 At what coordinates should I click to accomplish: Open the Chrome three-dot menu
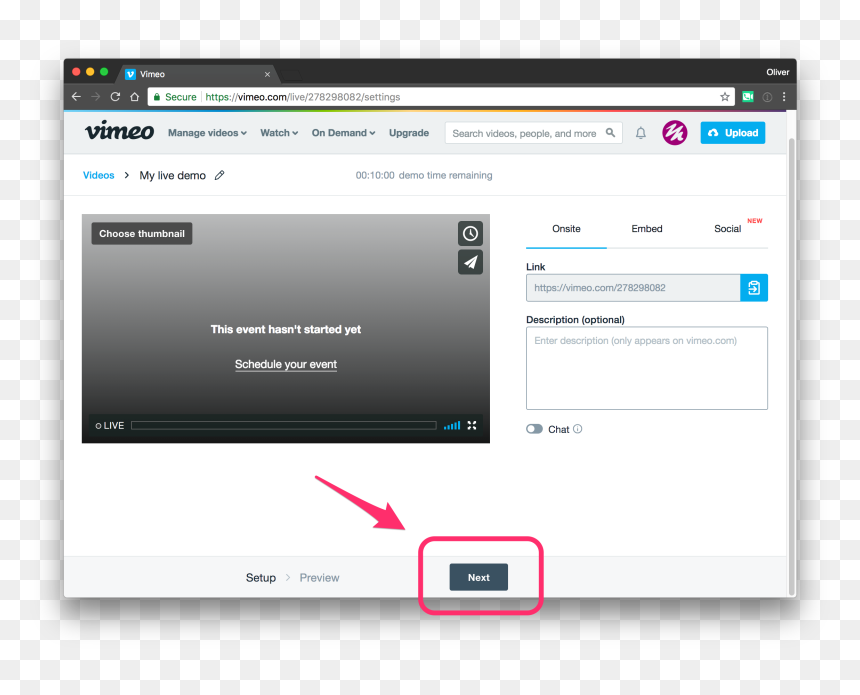click(x=784, y=97)
